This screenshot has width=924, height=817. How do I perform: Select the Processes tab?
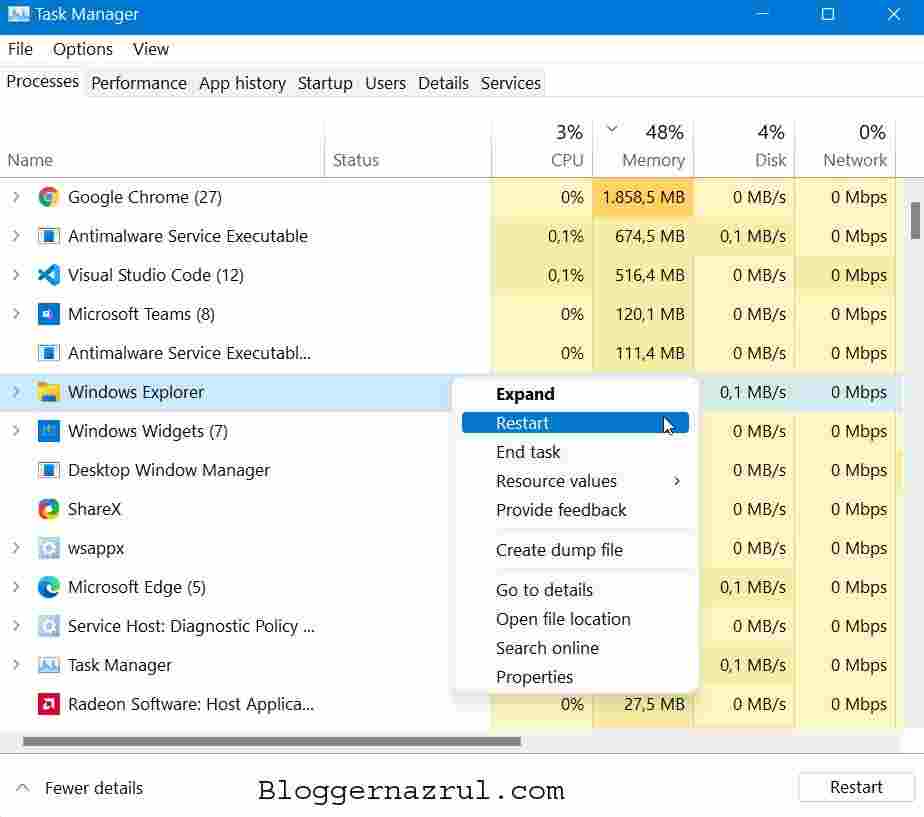pyautogui.click(x=42, y=81)
